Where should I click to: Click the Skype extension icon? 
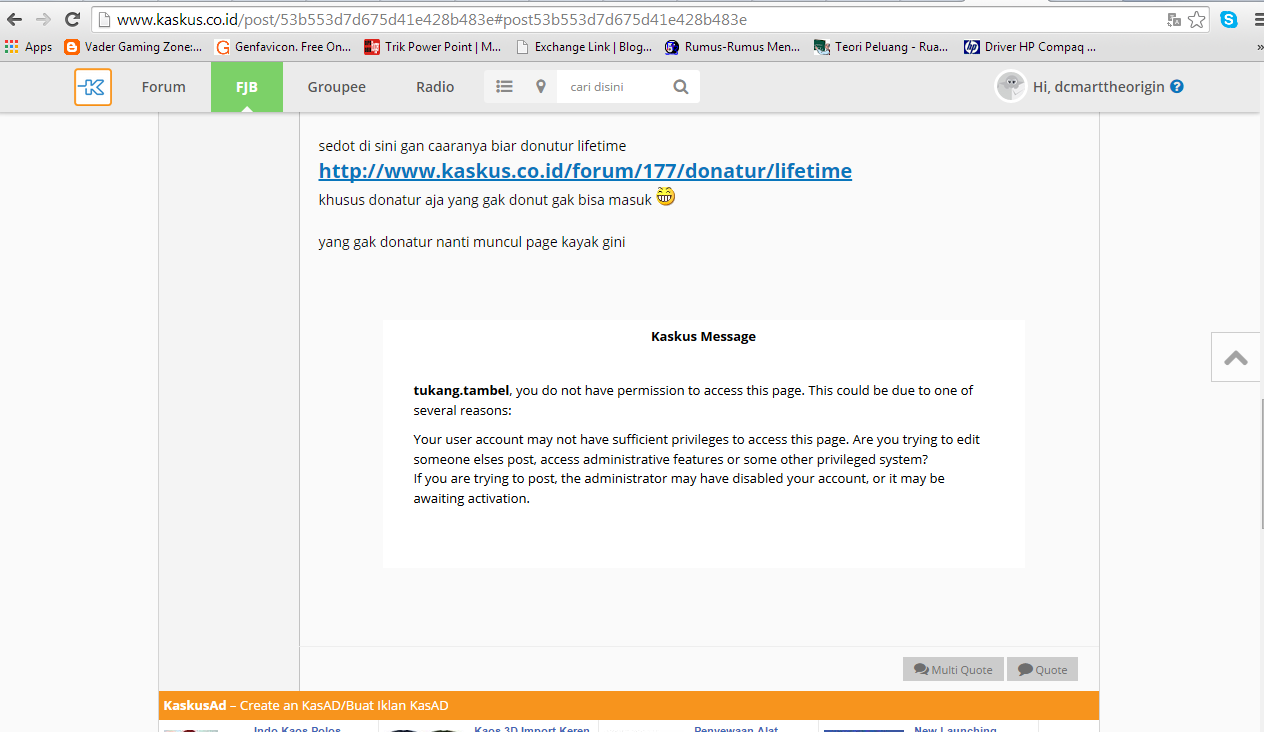pos(1228,19)
